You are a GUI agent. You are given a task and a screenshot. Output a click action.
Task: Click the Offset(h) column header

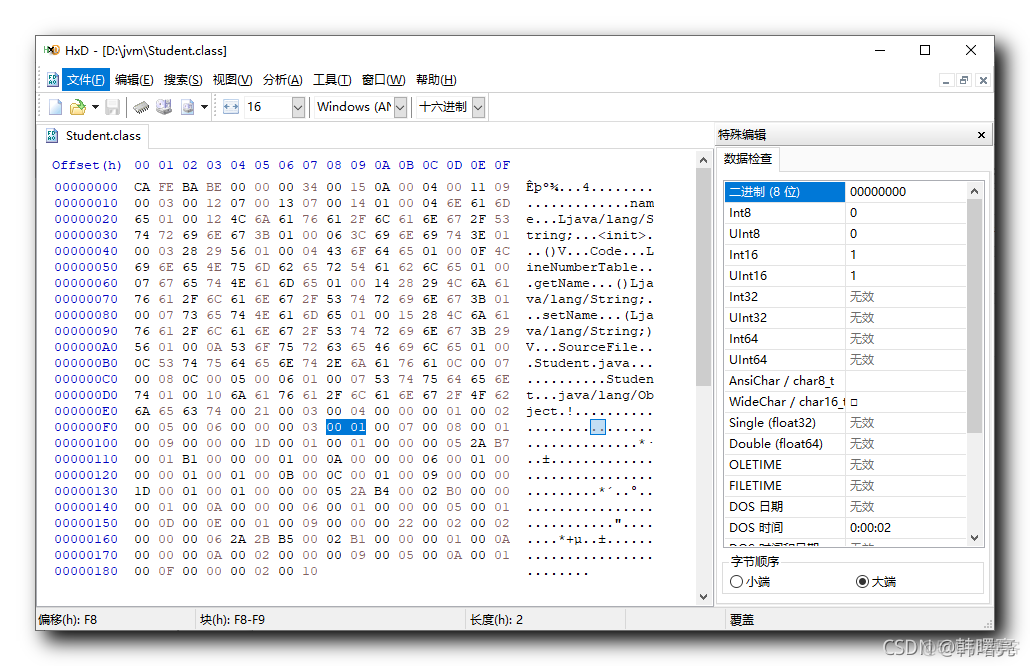pyautogui.click(x=87, y=166)
